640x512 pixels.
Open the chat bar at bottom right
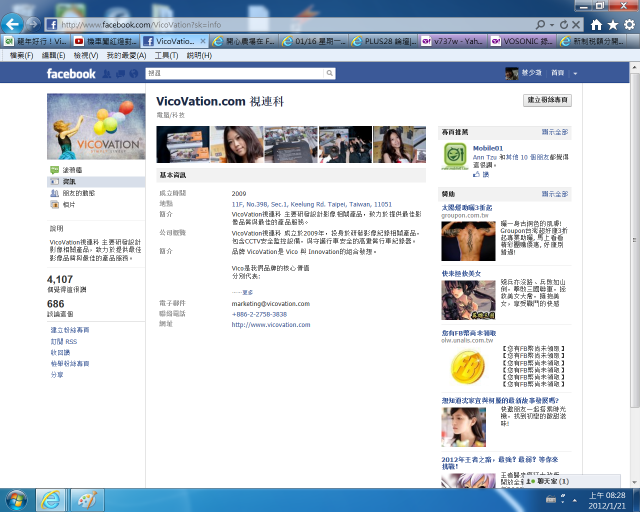coord(572,481)
